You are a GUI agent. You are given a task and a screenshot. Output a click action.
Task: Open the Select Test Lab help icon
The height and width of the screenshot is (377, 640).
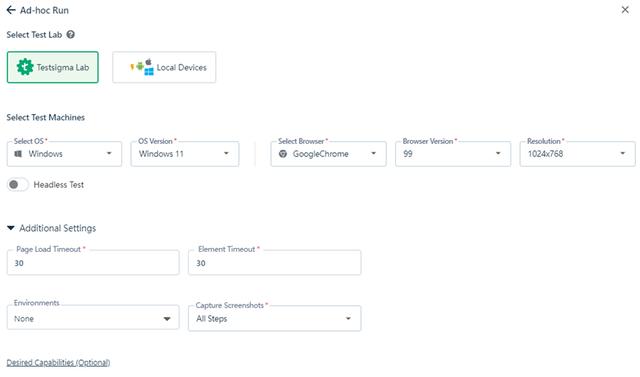[71, 35]
